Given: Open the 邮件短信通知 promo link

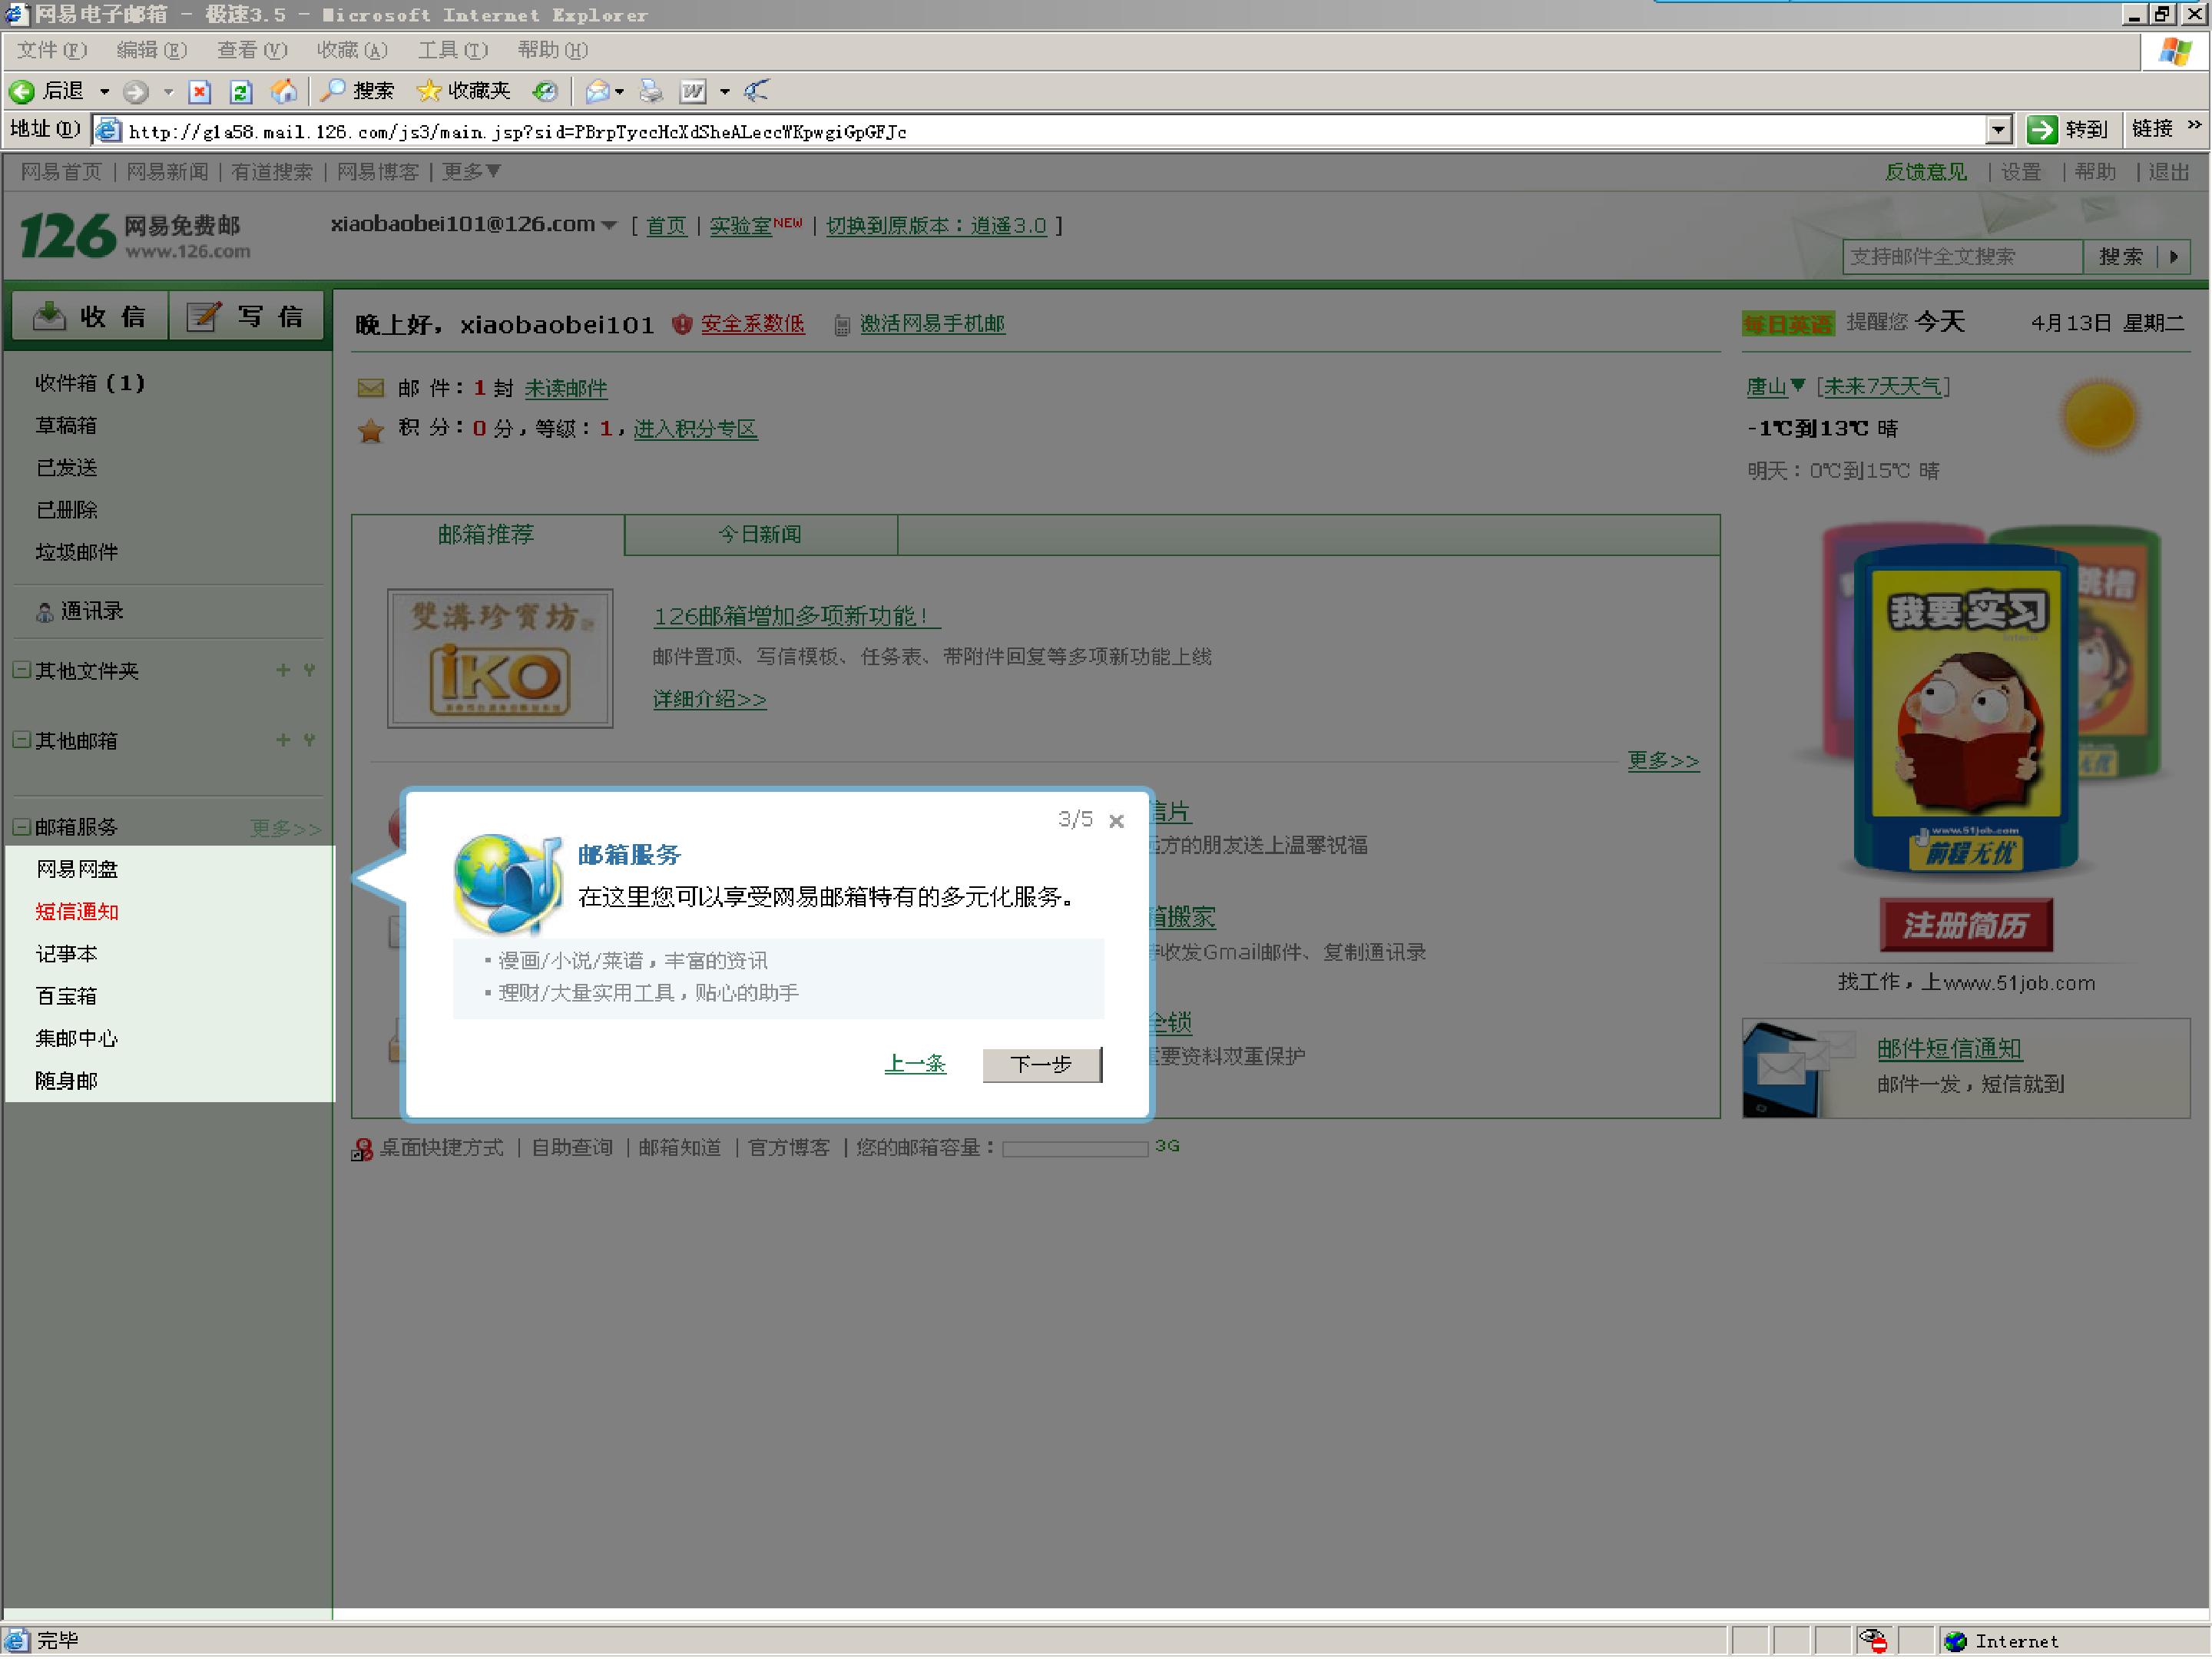Looking at the screenshot, I should pos(1950,1049).
